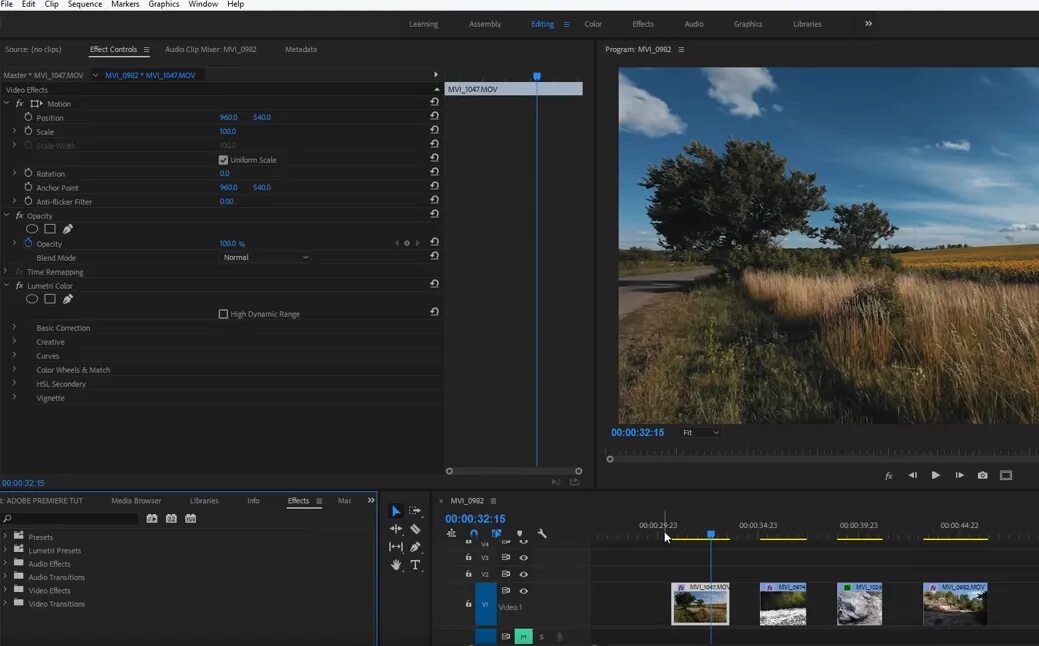Toggle V1 track output eye
The width and height of the screenshot is (1039, 646).
coord(523,590)
